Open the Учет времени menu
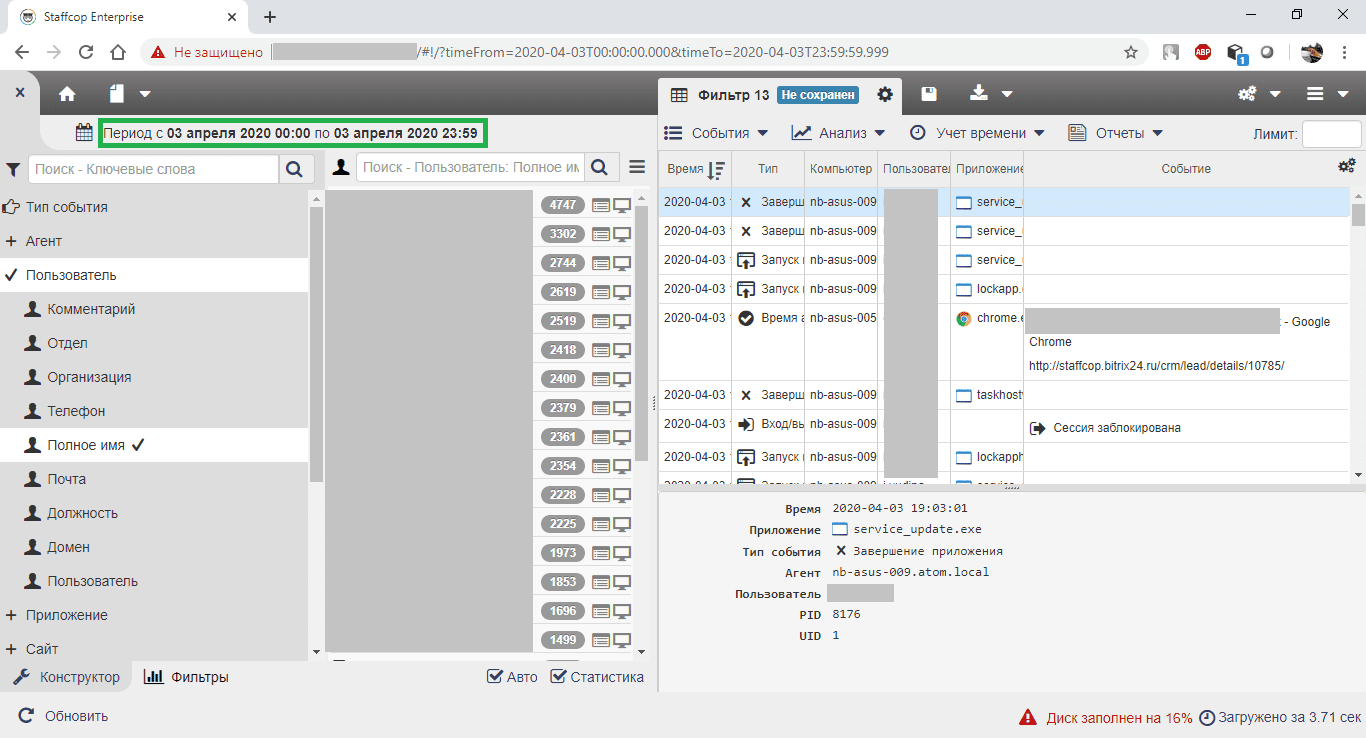Image resolution: width=1366 pixels, height=738 pixels. [977, 133]
